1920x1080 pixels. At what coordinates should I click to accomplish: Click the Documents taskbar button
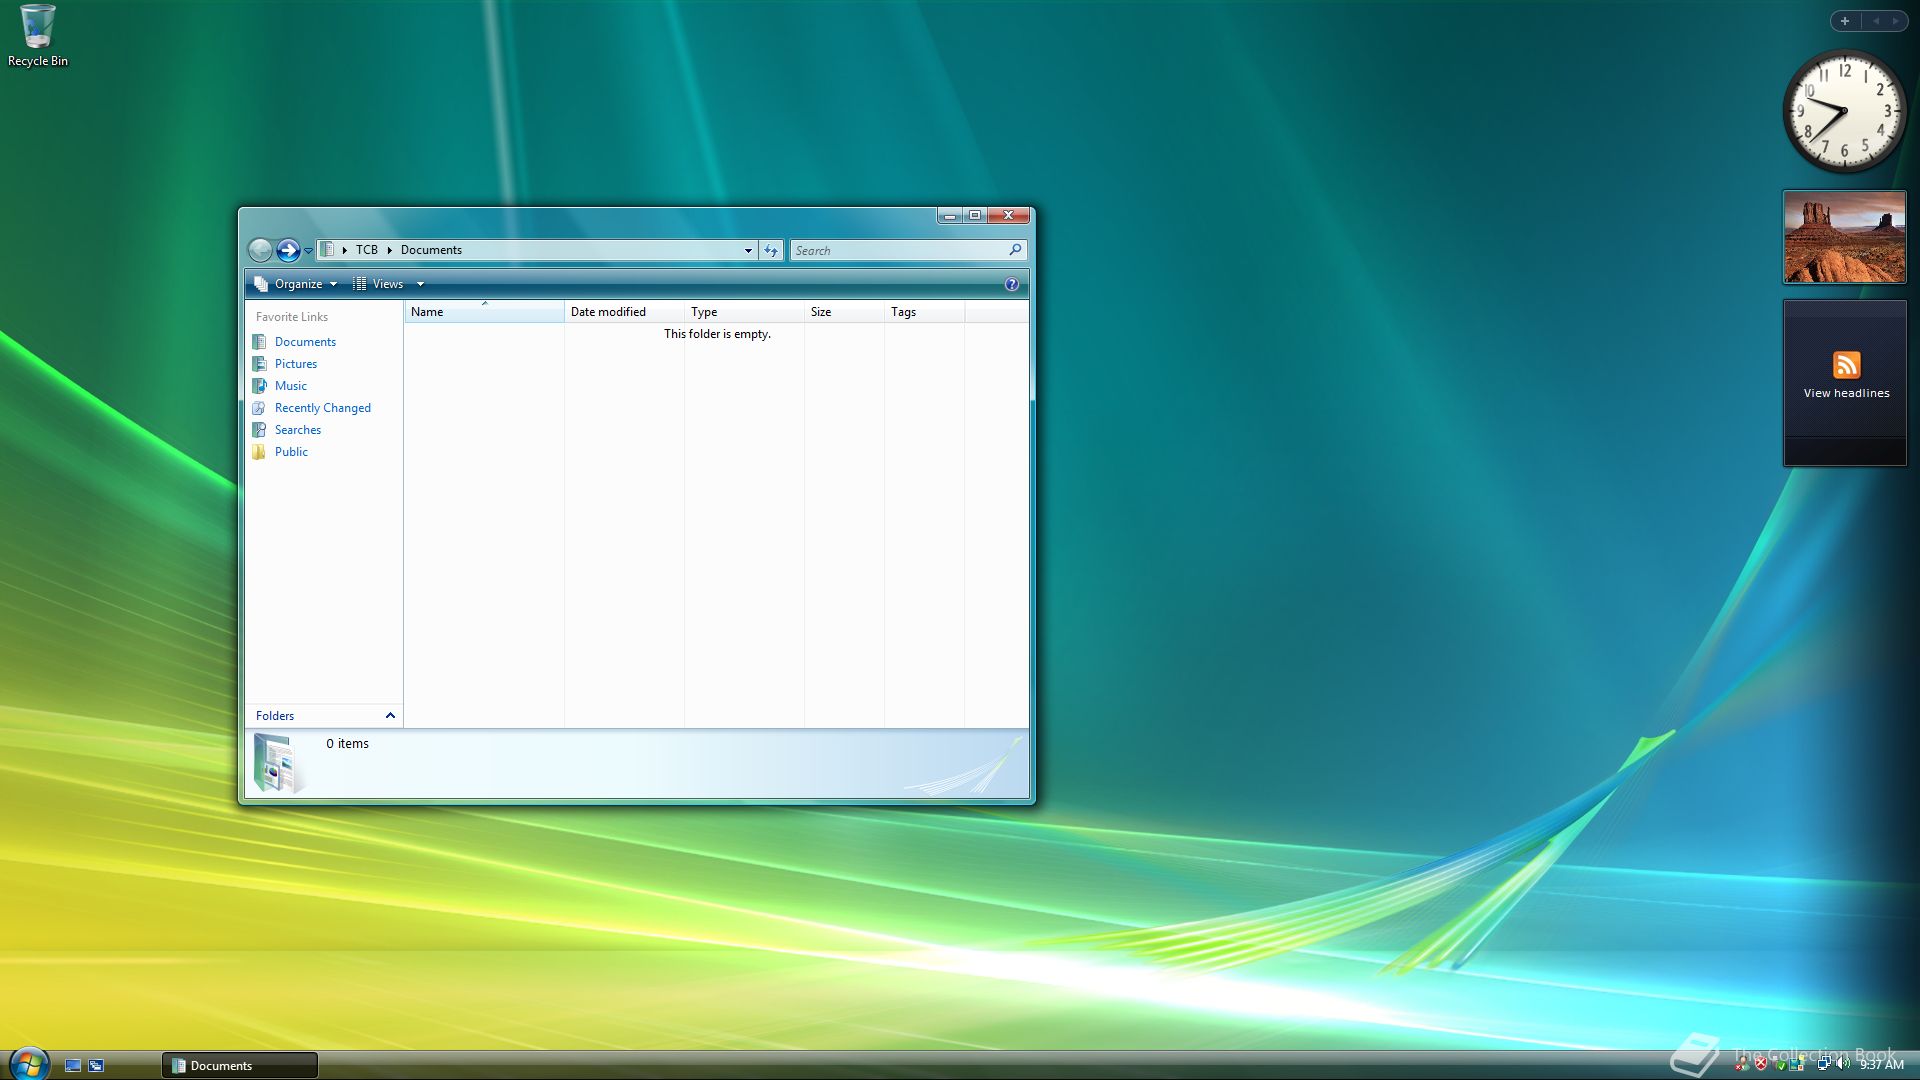coord(240,1065)
